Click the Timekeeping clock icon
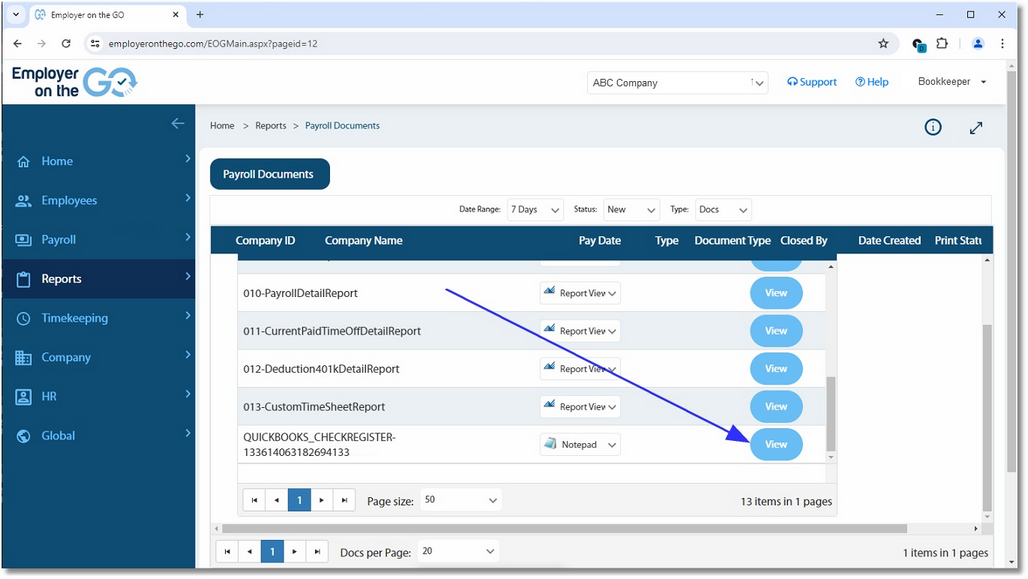Viewport: 1028px width, 579px height. pyautogui.click(x=24, y=318)
